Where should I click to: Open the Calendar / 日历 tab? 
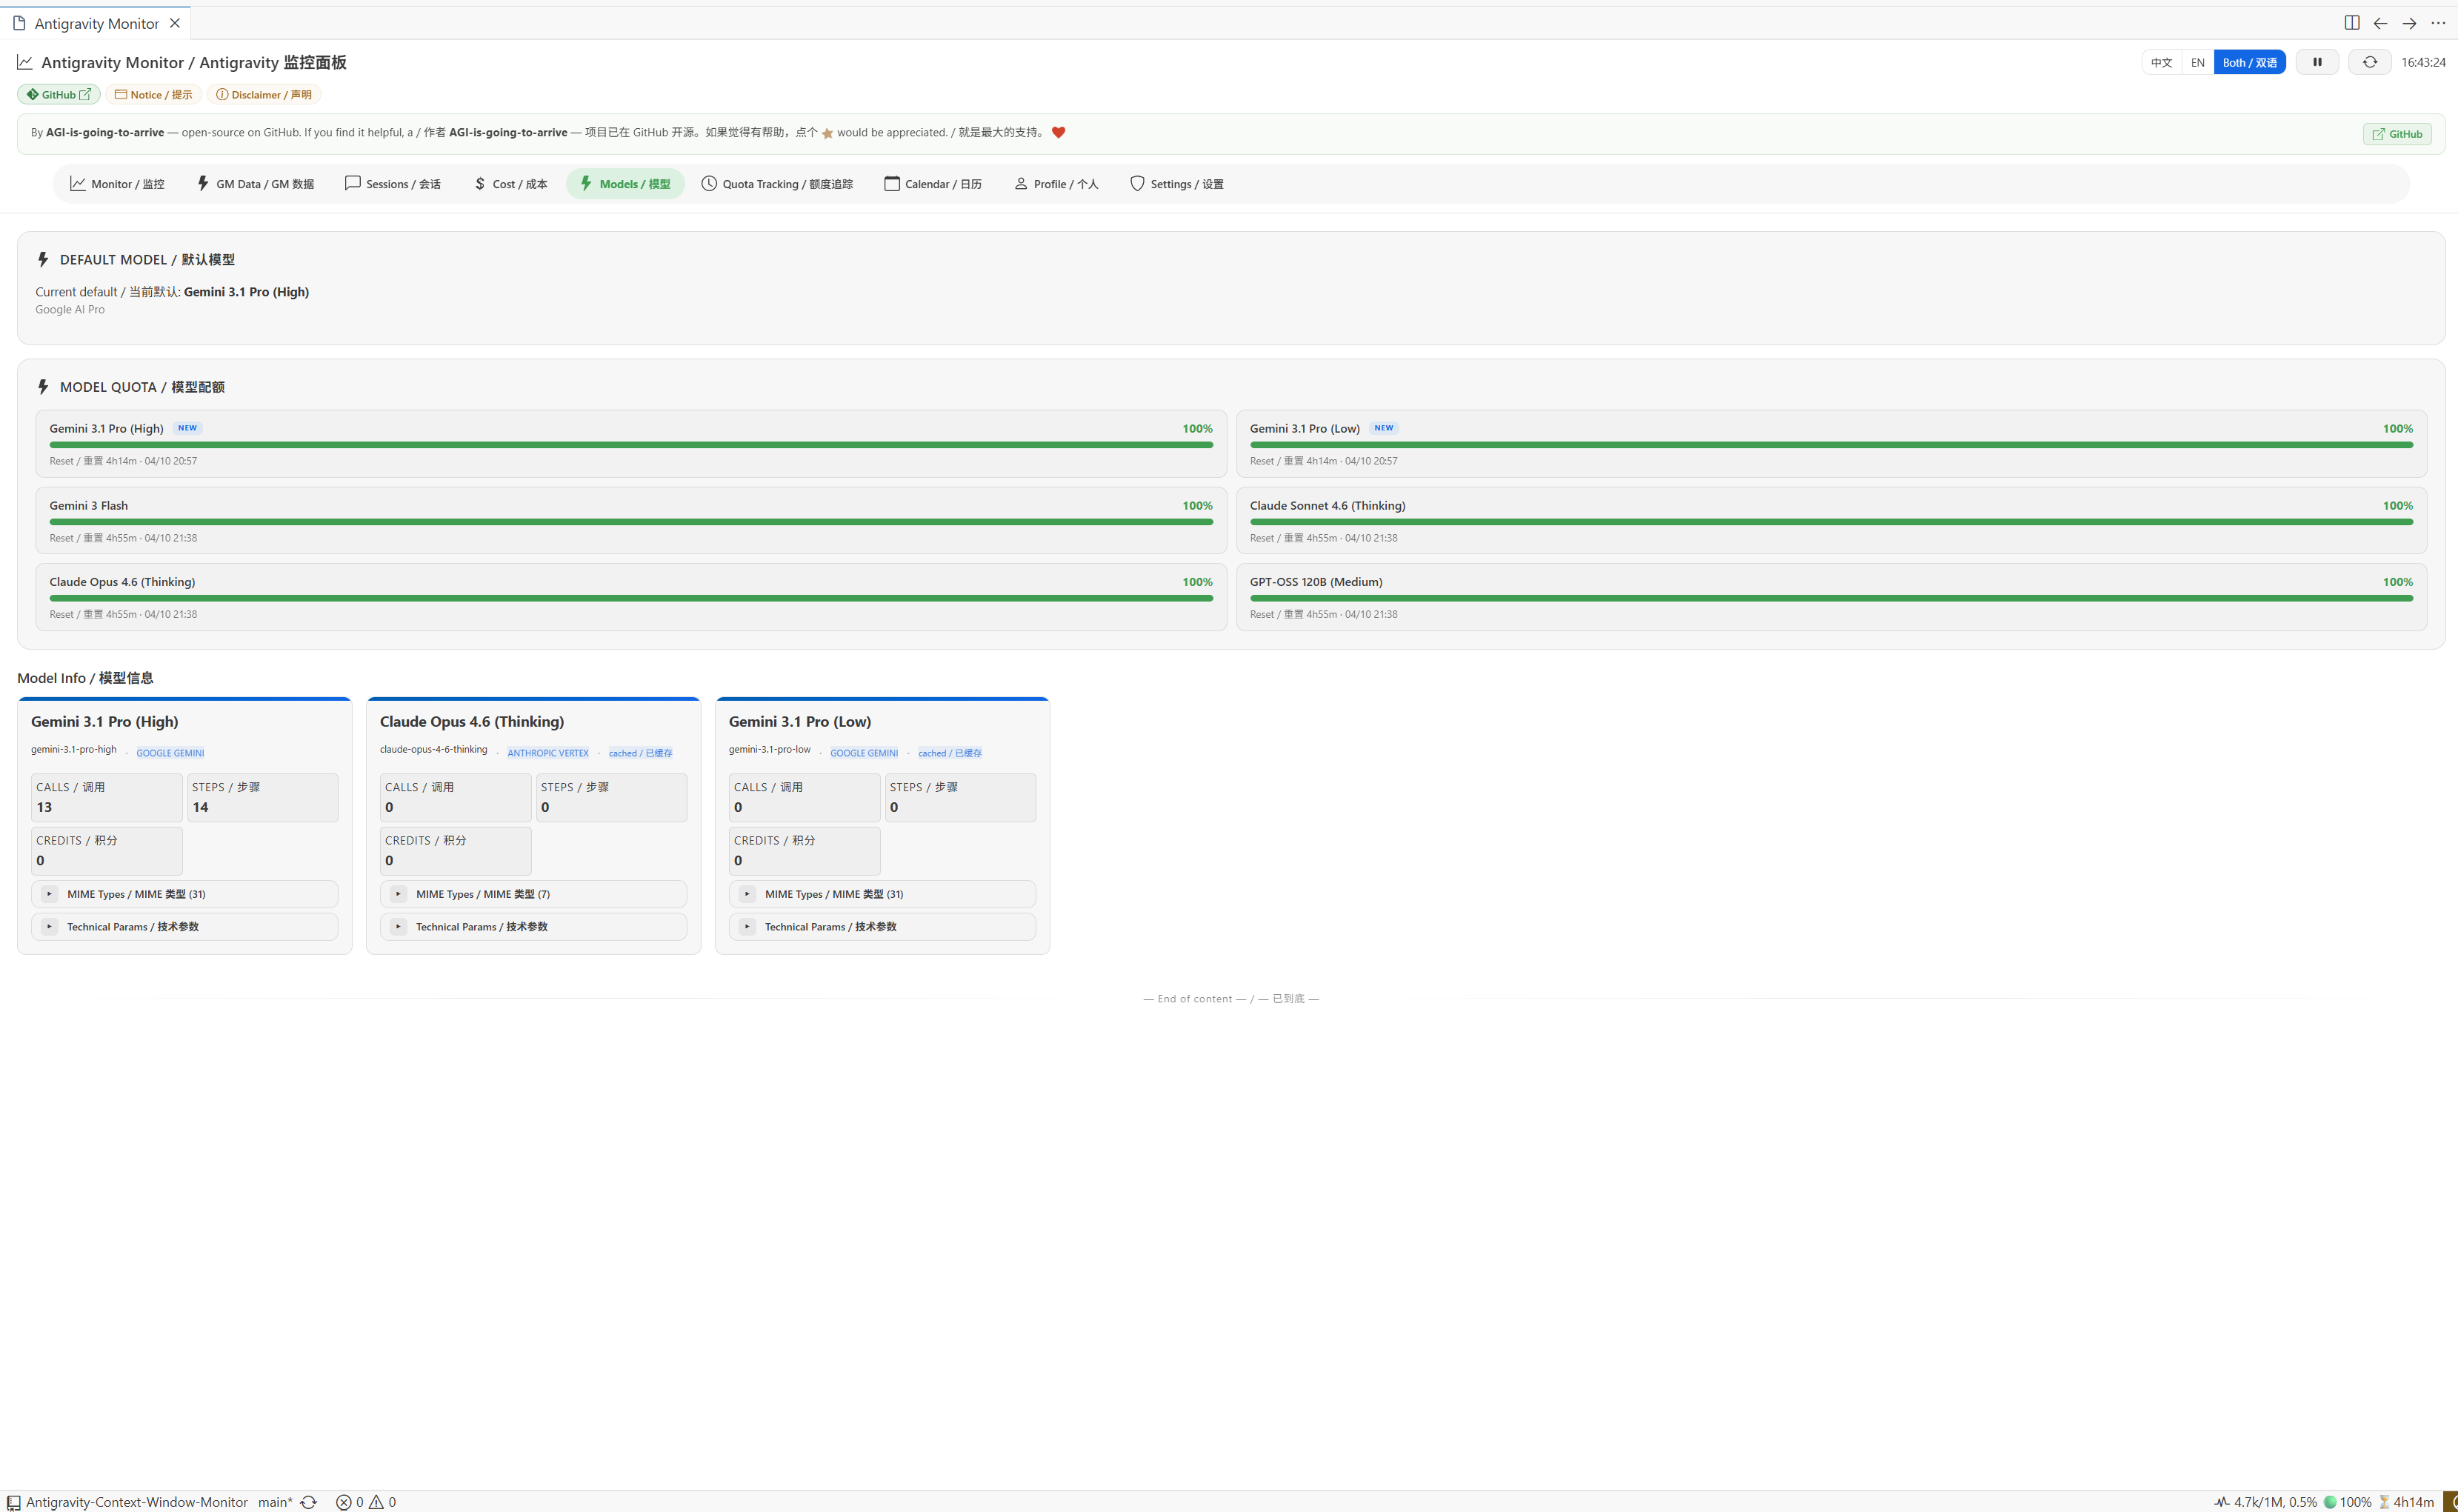coord(933,184)
